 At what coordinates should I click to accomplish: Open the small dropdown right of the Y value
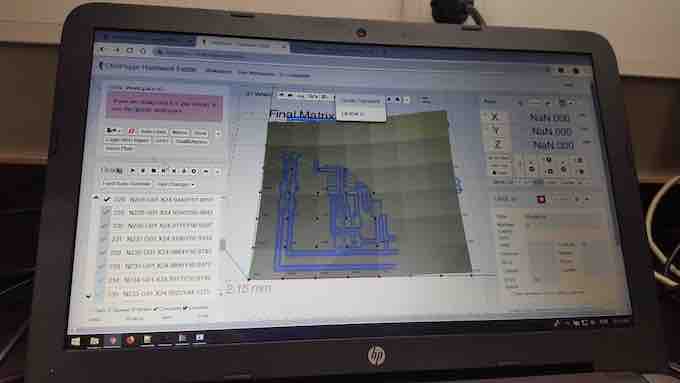point(585,129)
